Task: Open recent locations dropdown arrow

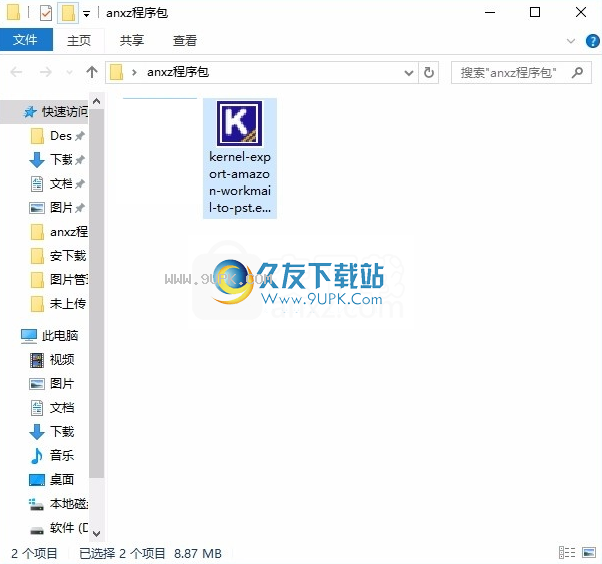Action: (69, 72)
